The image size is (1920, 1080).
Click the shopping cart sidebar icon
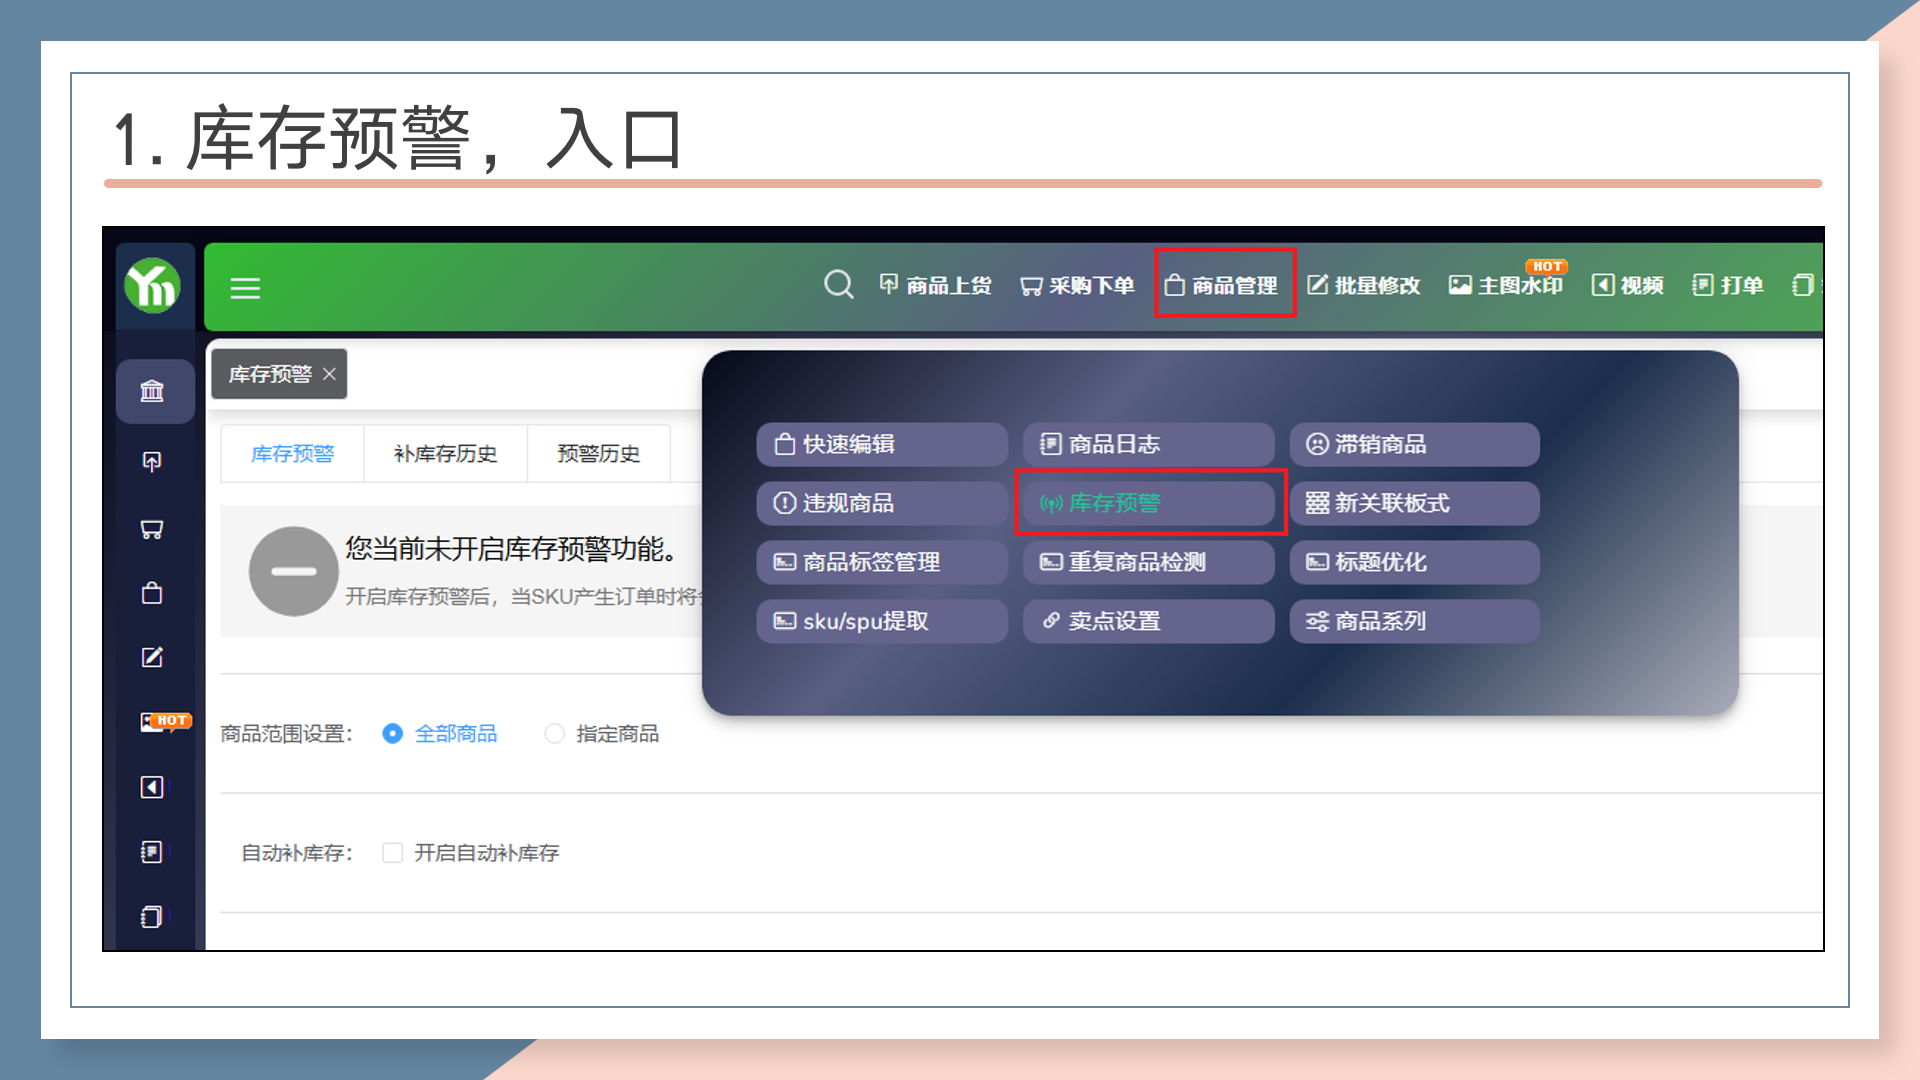pyautogui.click(x=152, y=529)
